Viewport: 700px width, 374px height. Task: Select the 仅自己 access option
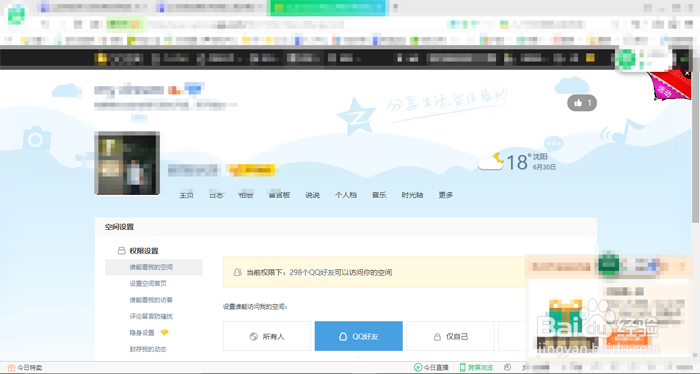point(450,336)
